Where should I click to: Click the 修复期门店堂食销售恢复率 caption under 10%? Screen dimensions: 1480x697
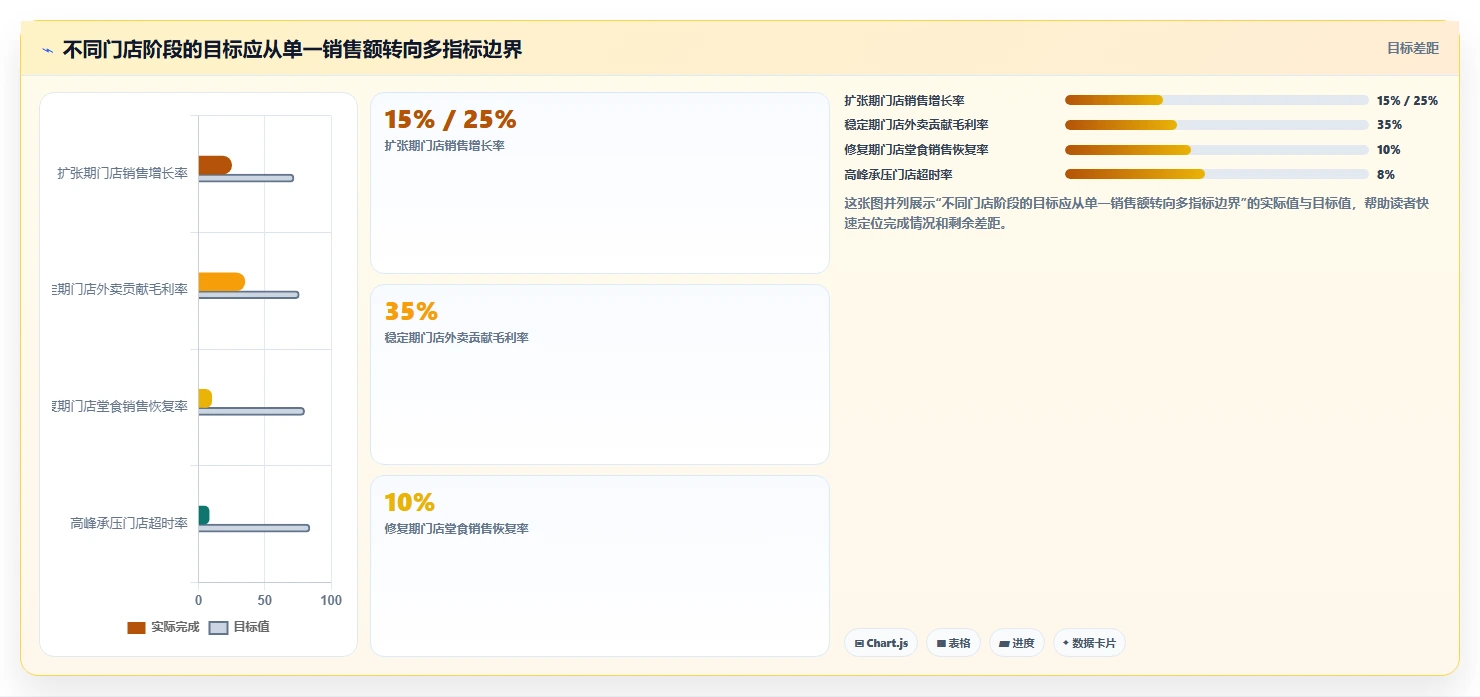click(x=456, y=529)
